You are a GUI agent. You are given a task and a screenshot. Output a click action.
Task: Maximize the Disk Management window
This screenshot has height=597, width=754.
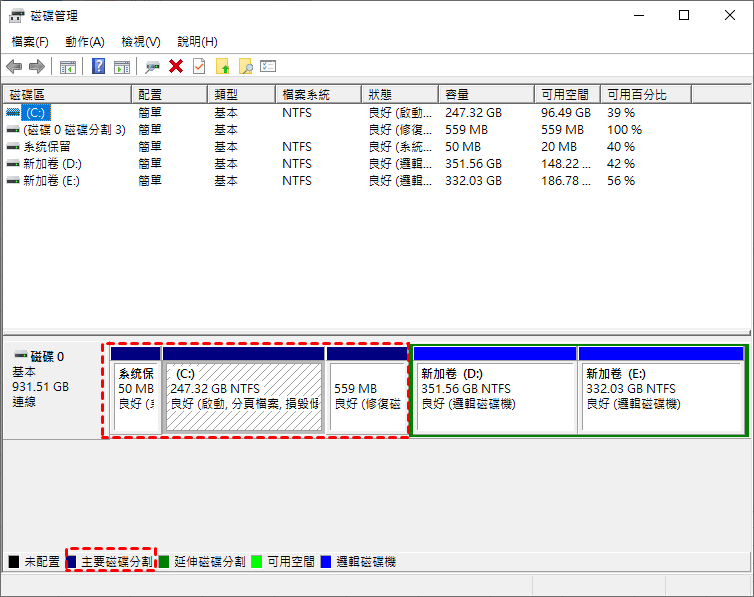click(x=684, y=15)
